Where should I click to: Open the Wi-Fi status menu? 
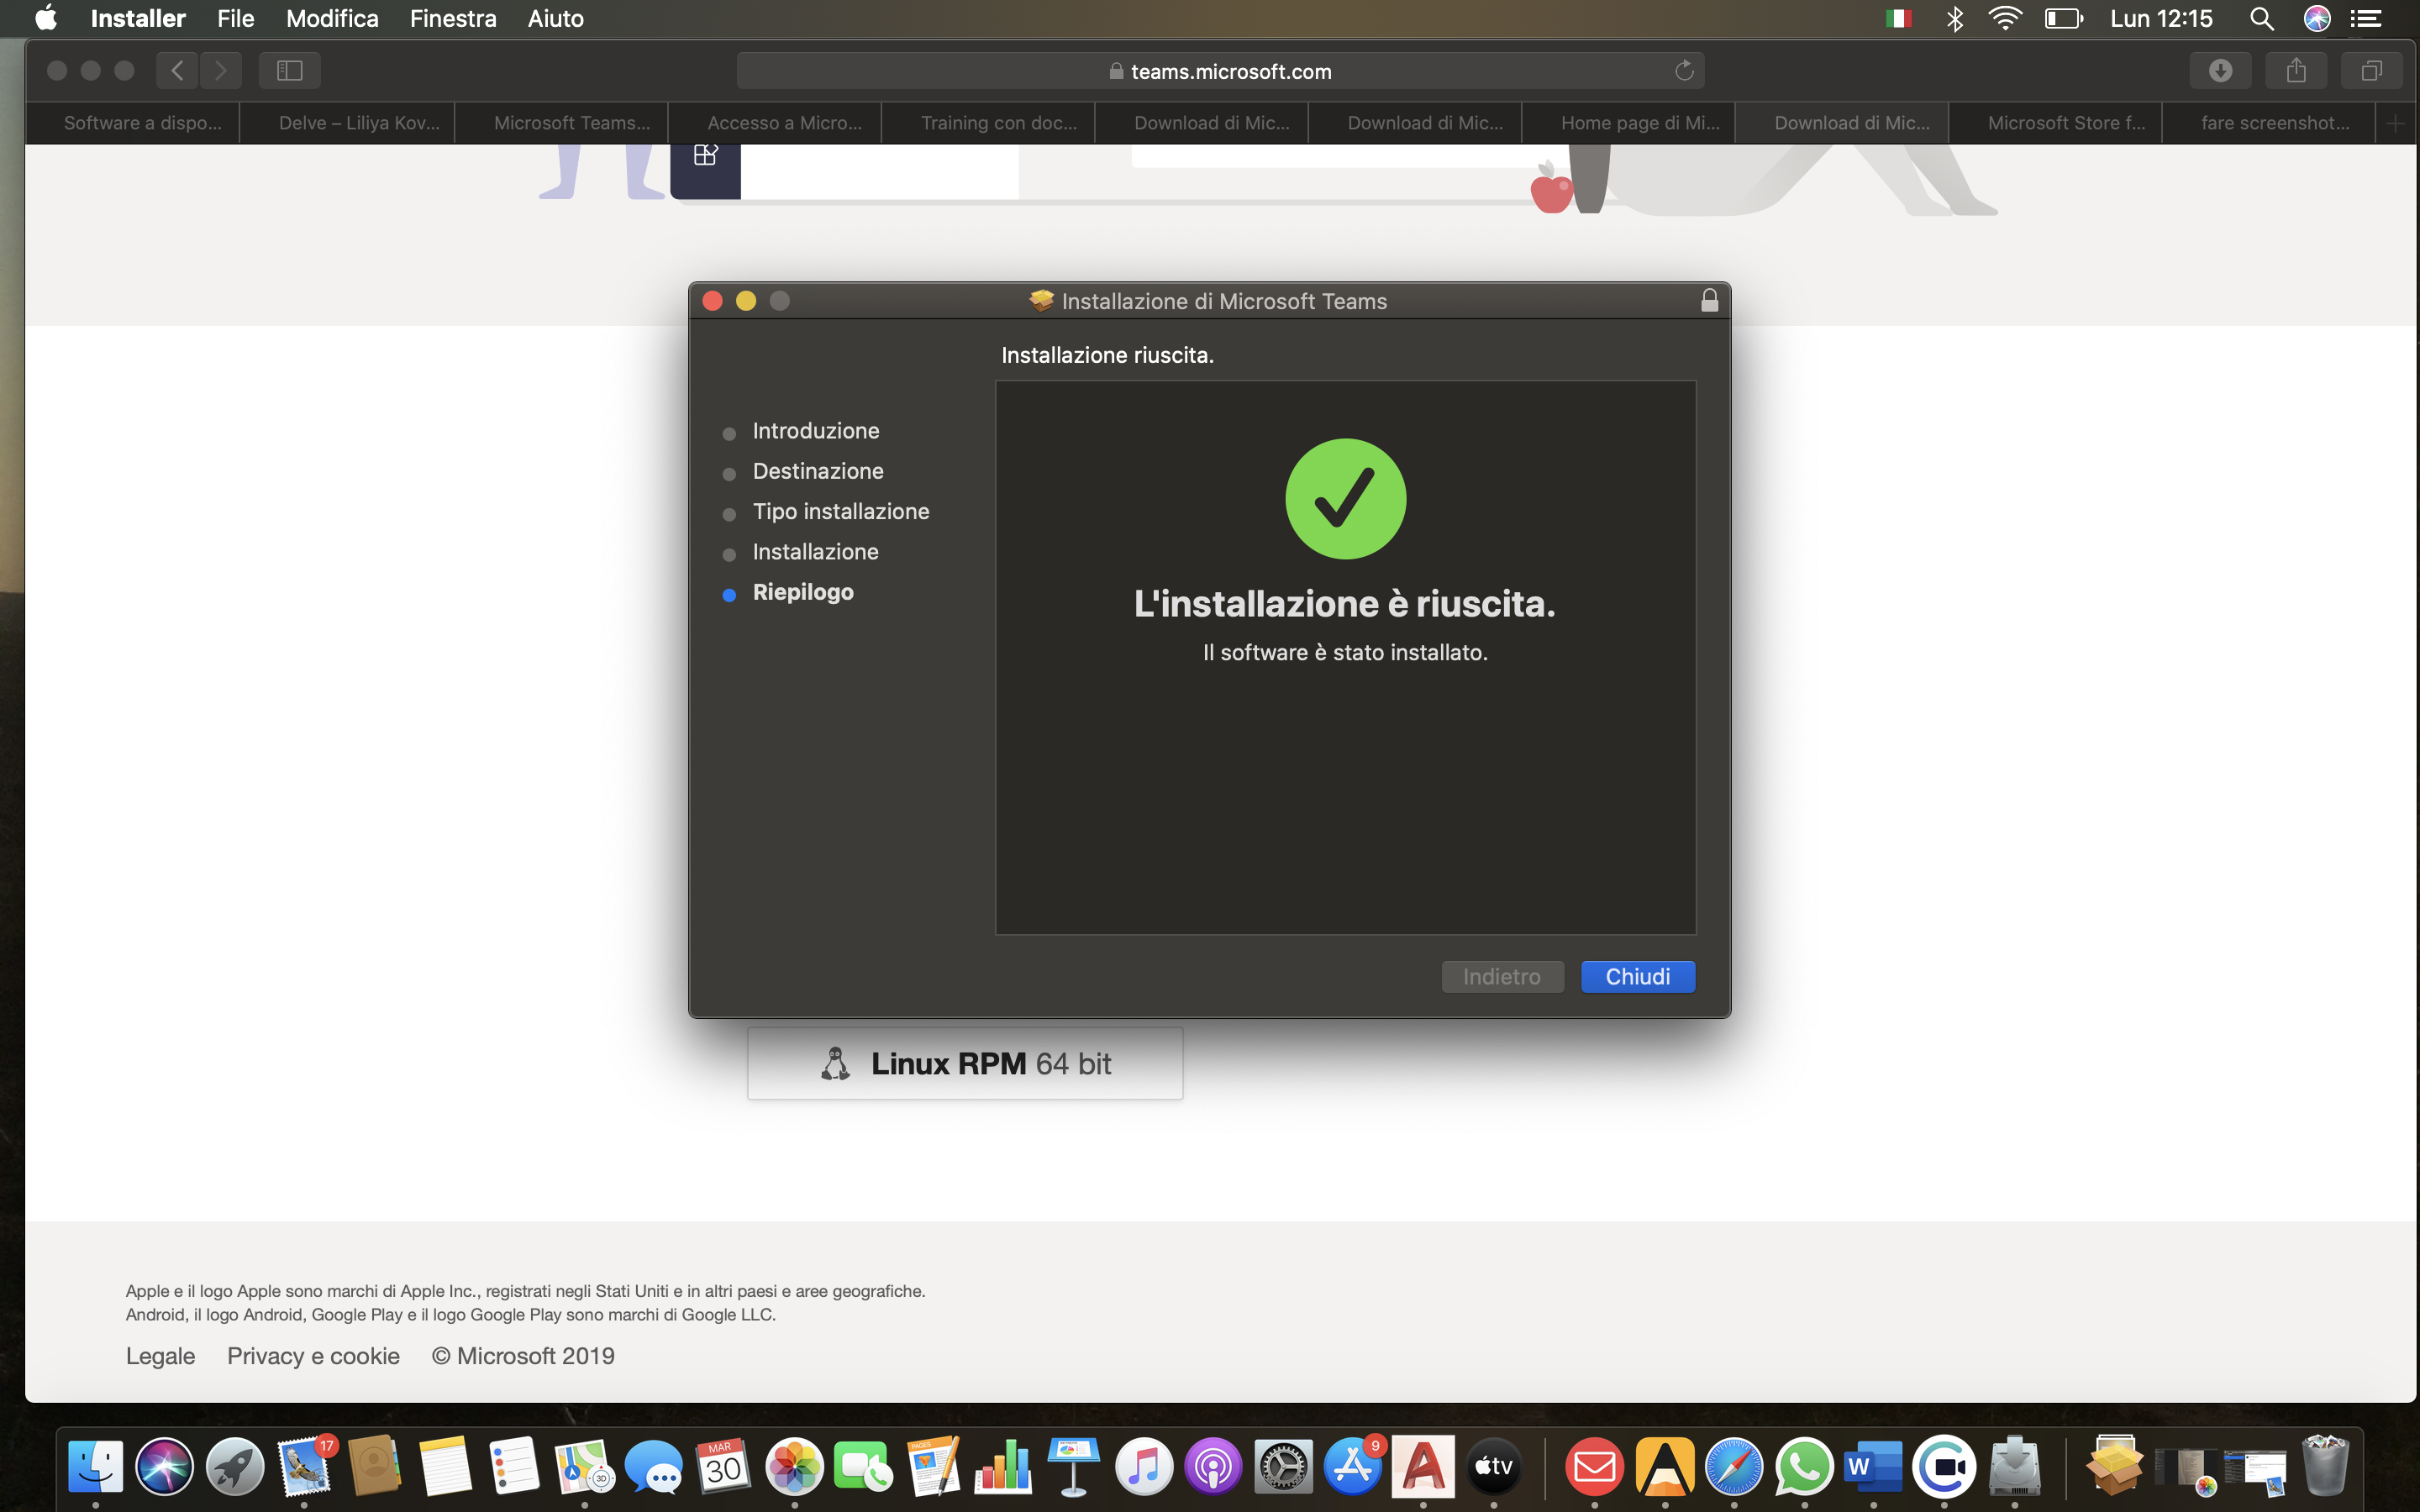tap(2005, 18)
